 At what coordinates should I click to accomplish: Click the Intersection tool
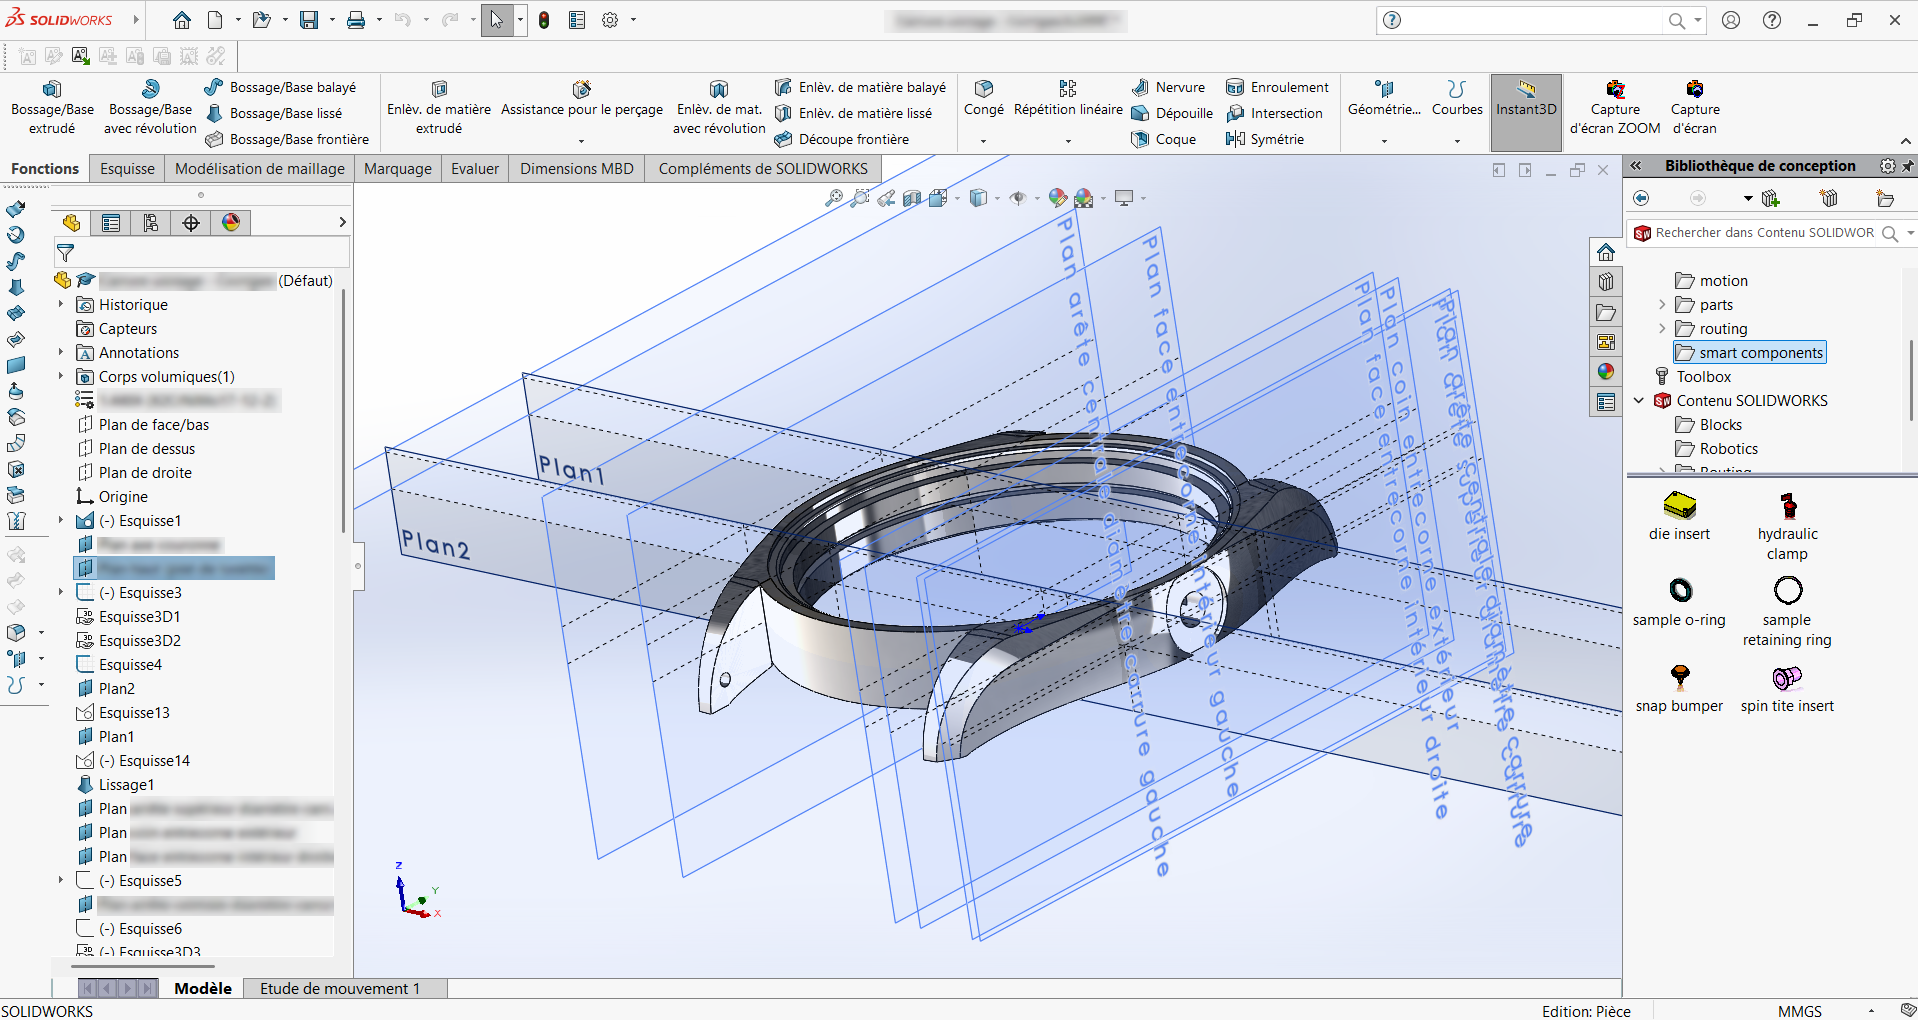(1275, 114)
